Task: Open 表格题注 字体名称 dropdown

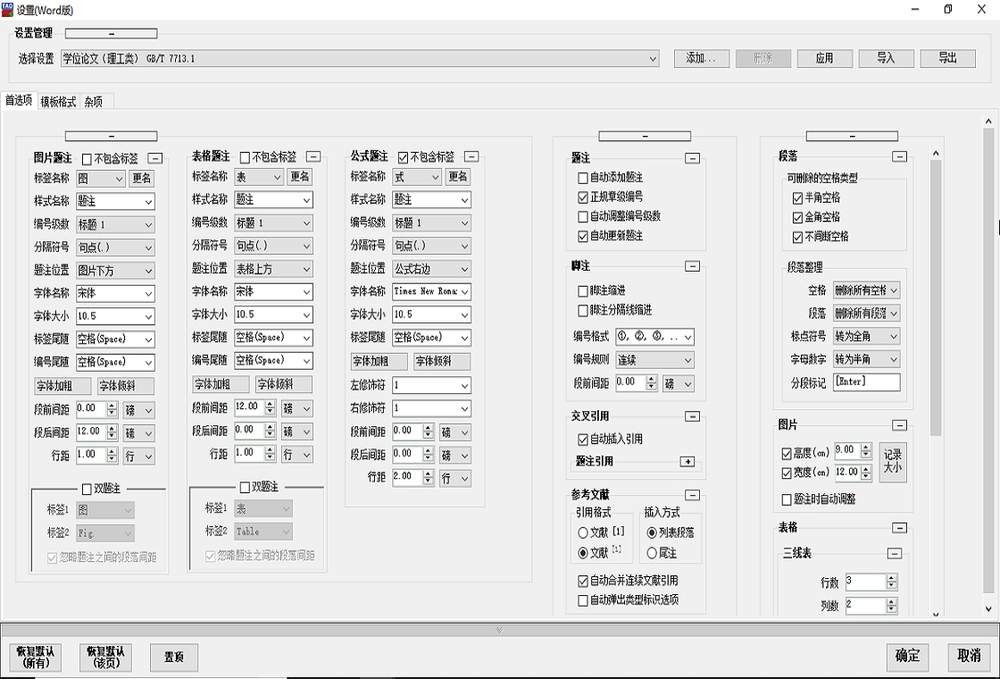Action: point(274,292)
